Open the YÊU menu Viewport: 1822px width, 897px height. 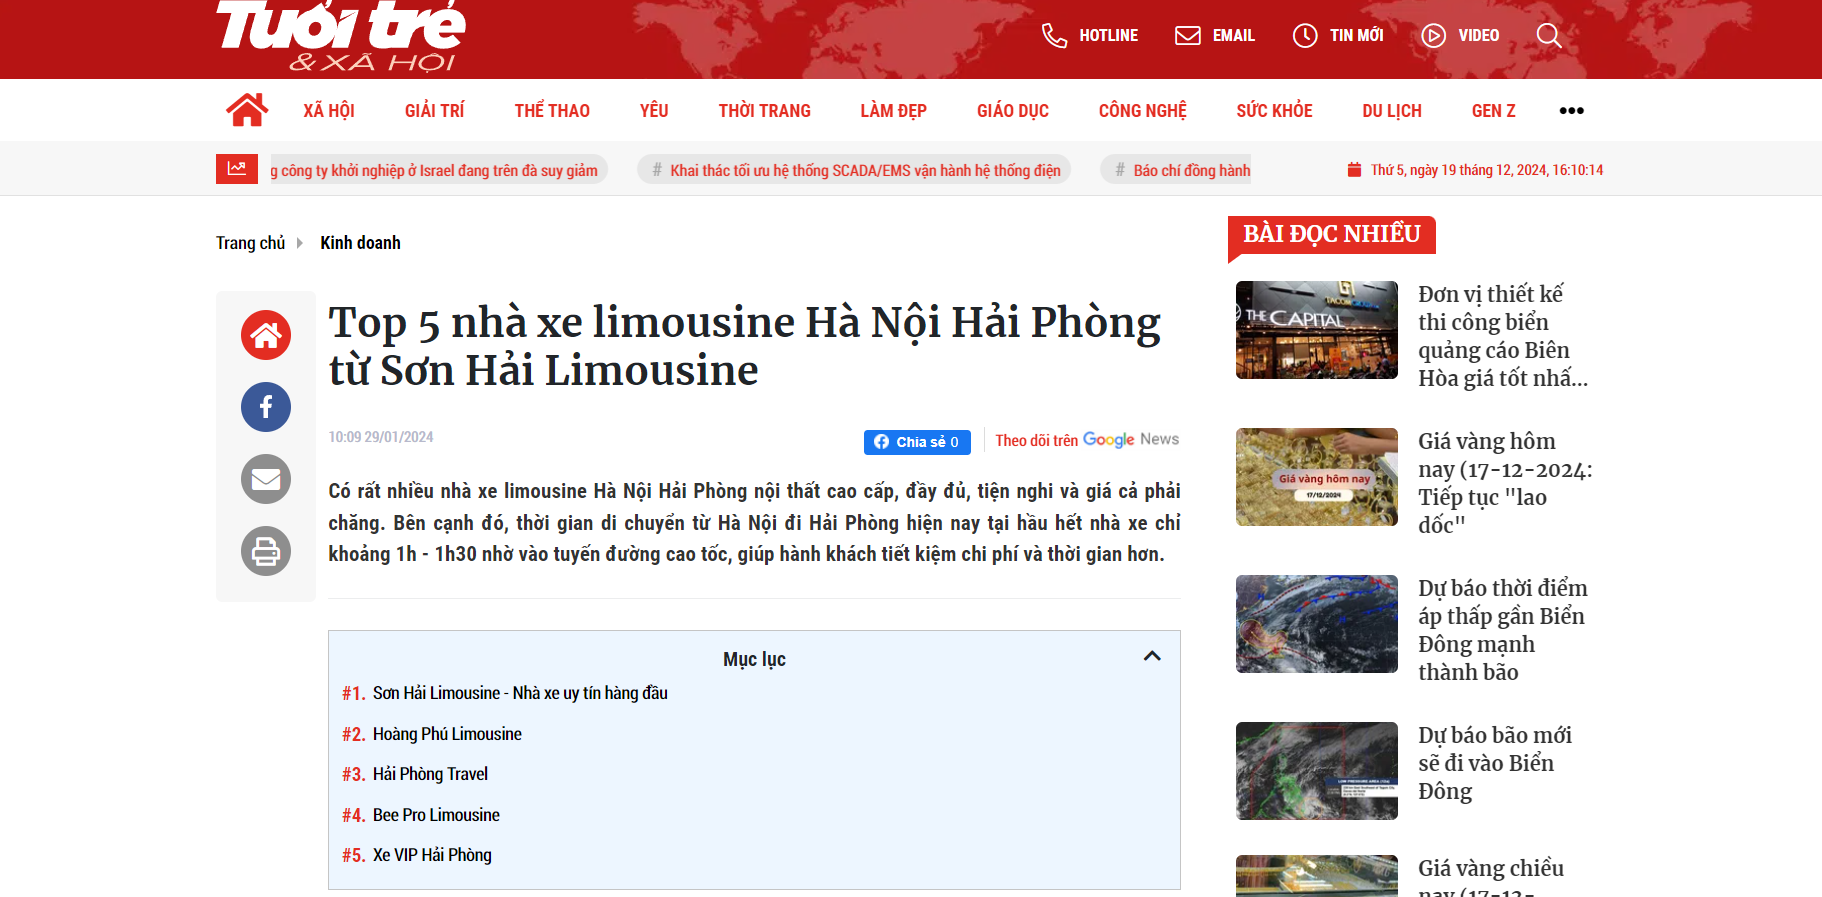click(x=654, y=111)
